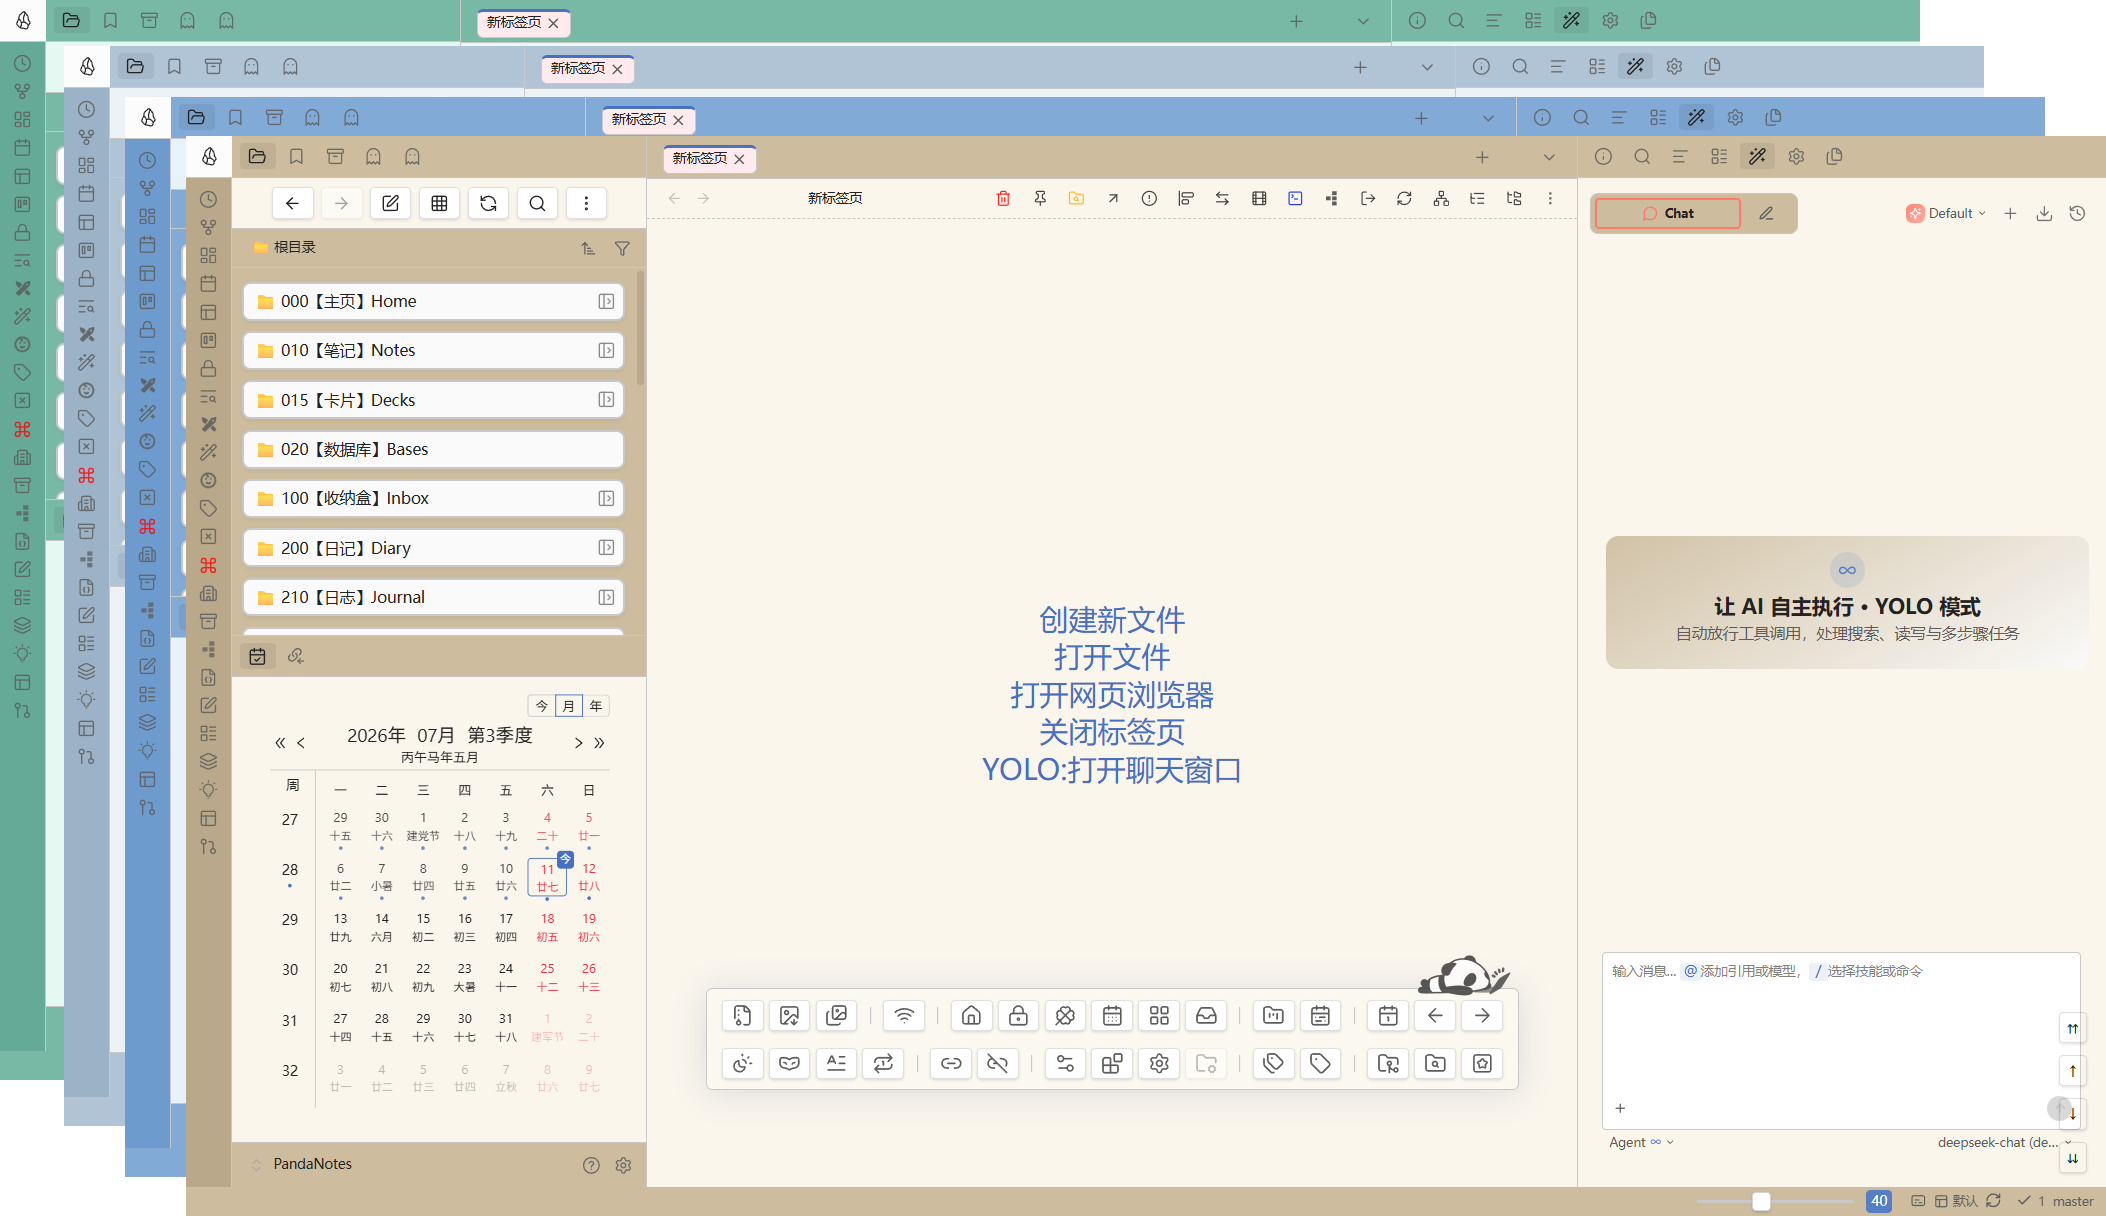
Task: Select the 新标签页 tab in the front window
Action: [x=709, y=158]
